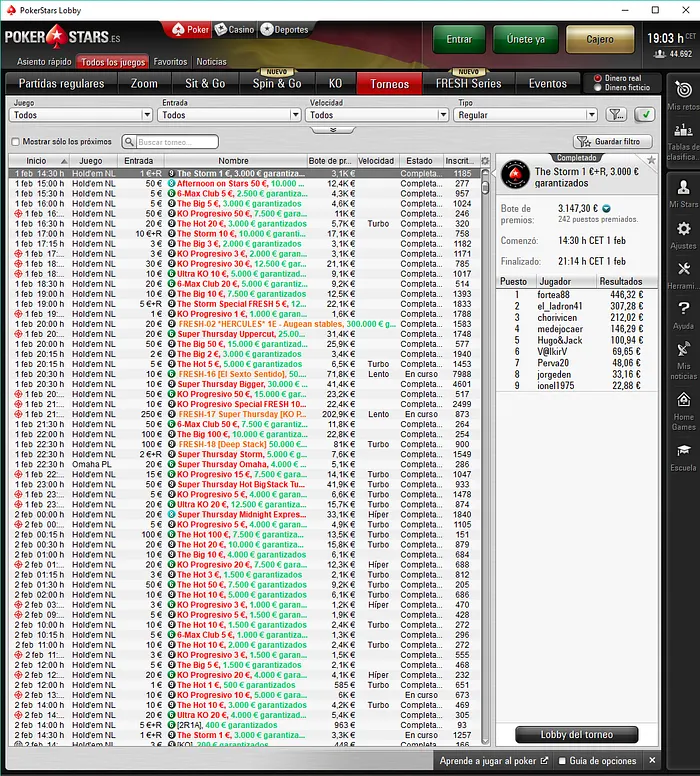Switch to Sit & Go tab
This screenshot has width=700, height=776.
(205, 84)
